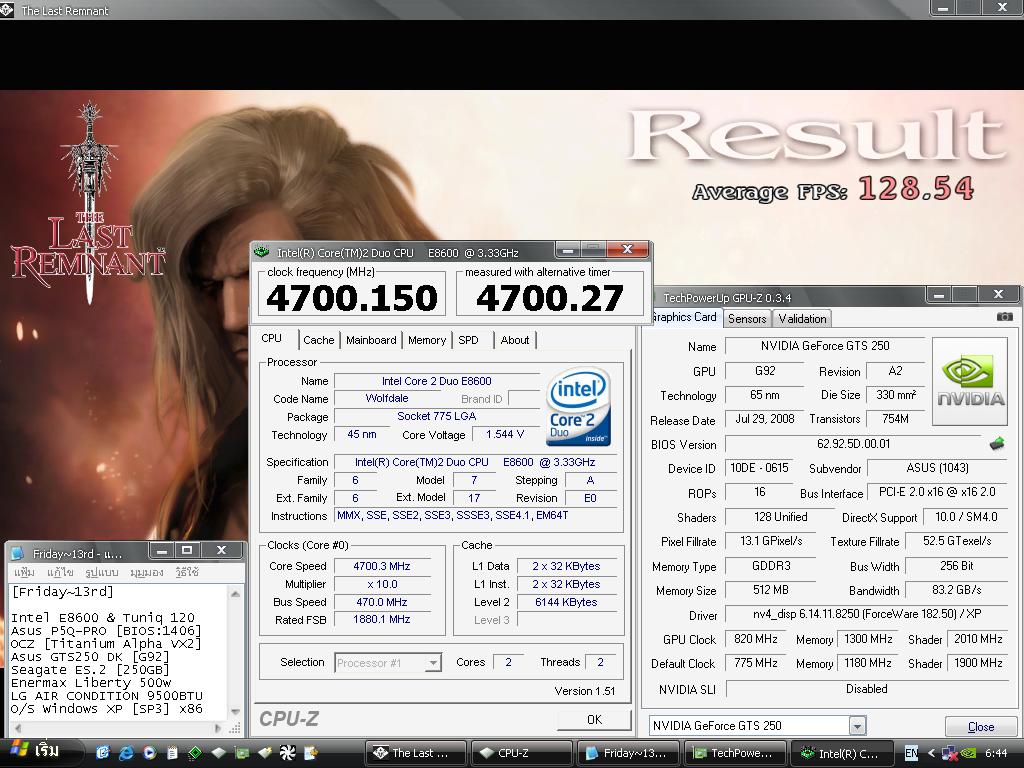Viewport: 1024px width, 768px height.
Task: Open the มุมมอง (View) menu in Notepad
Action: [x=146, y=572]
